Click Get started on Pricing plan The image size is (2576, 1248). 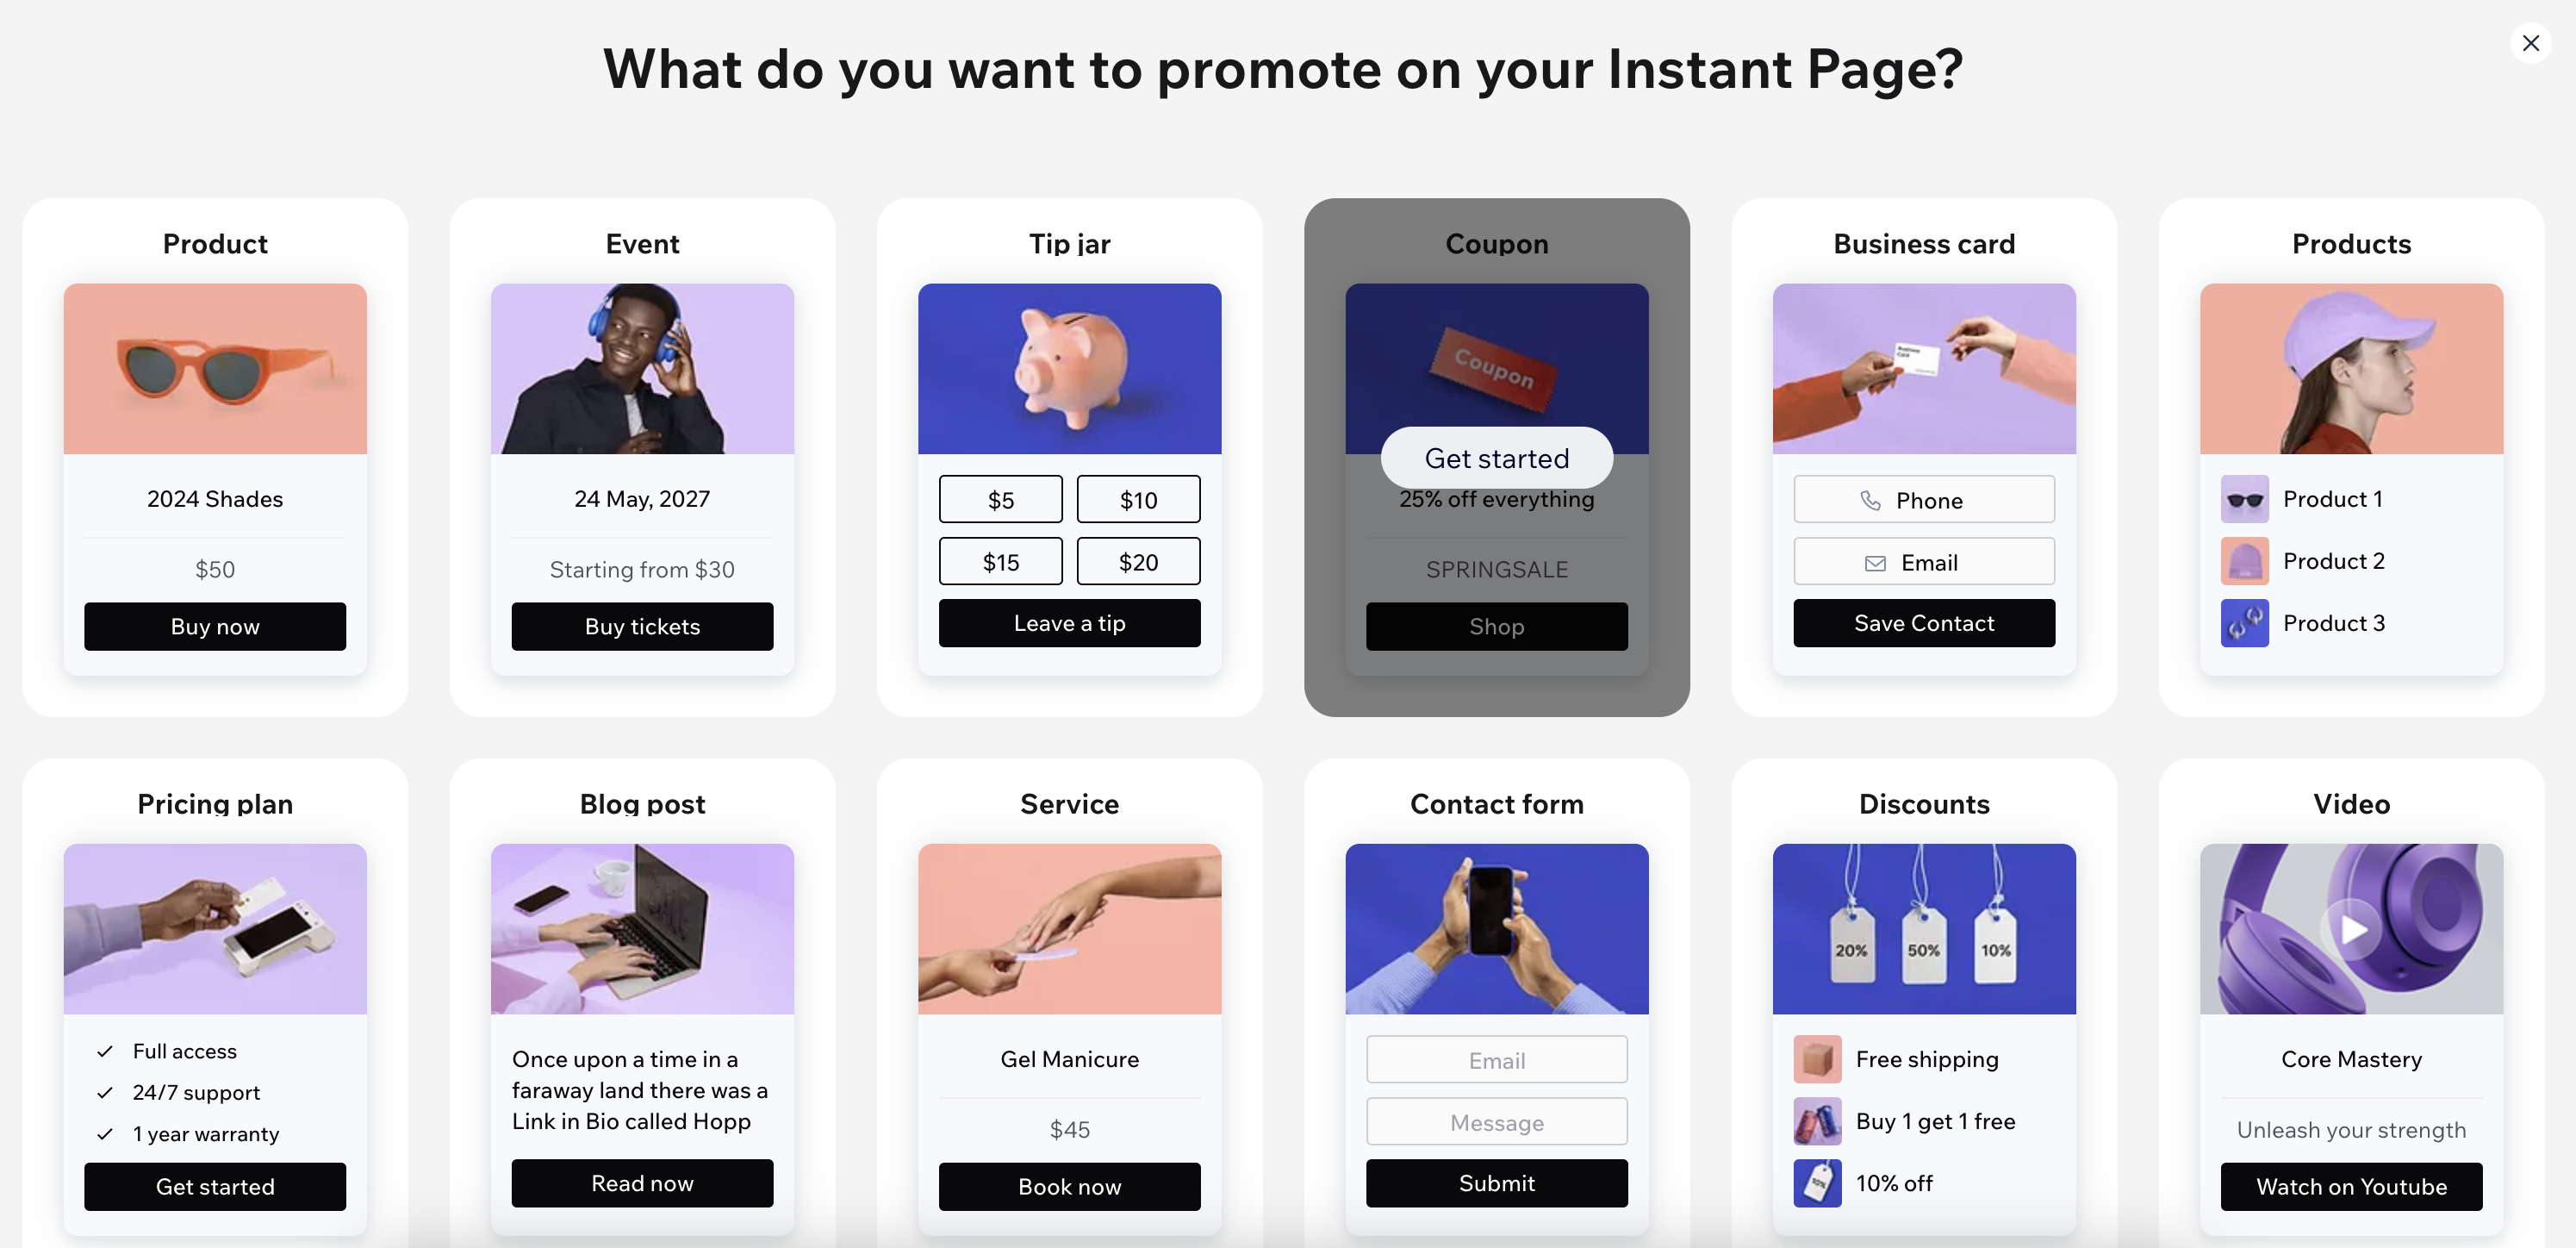[214, 1186]
